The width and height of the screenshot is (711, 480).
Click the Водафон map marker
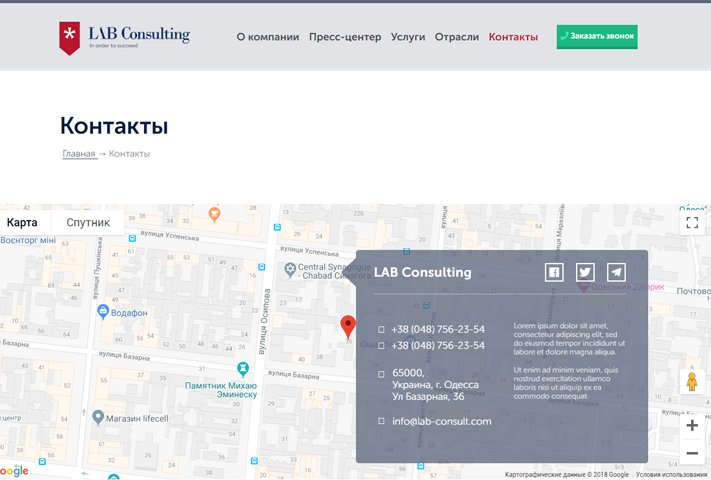pos(103,311)
